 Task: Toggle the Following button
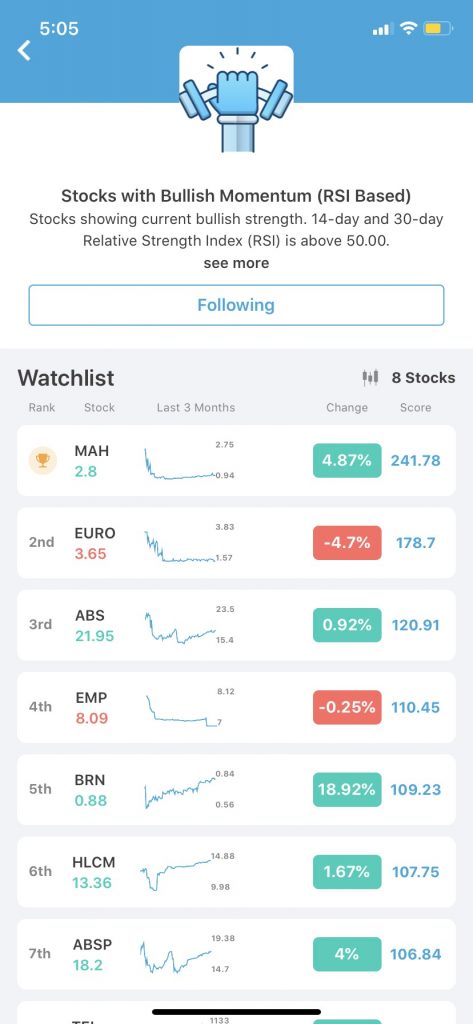tap(236, 305)
